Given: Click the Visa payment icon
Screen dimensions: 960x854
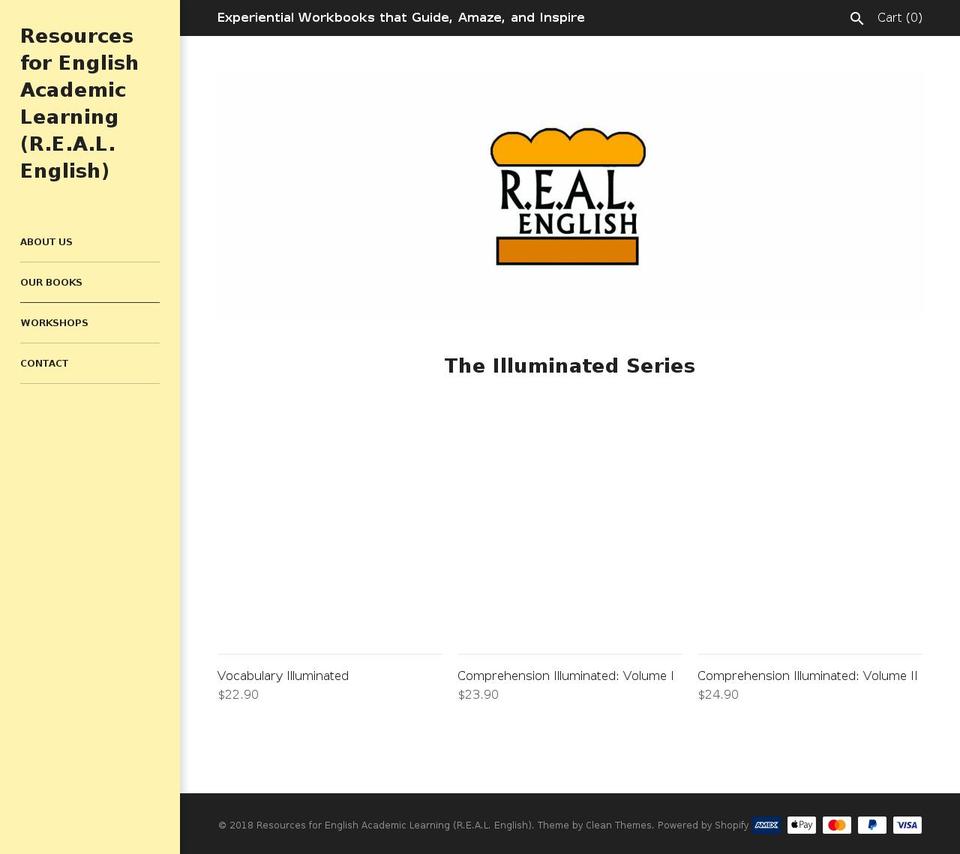Looking at the screenshot, I should [x=907, y=825].
